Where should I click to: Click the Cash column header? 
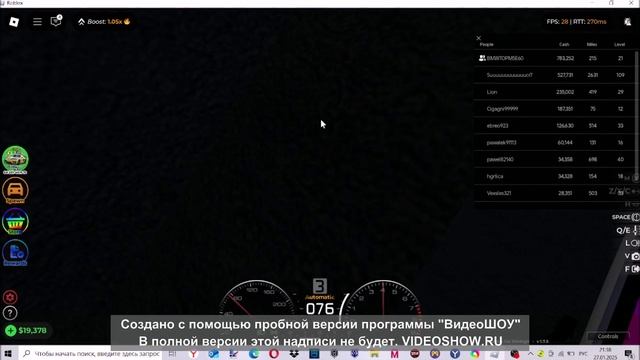point(564,44)
